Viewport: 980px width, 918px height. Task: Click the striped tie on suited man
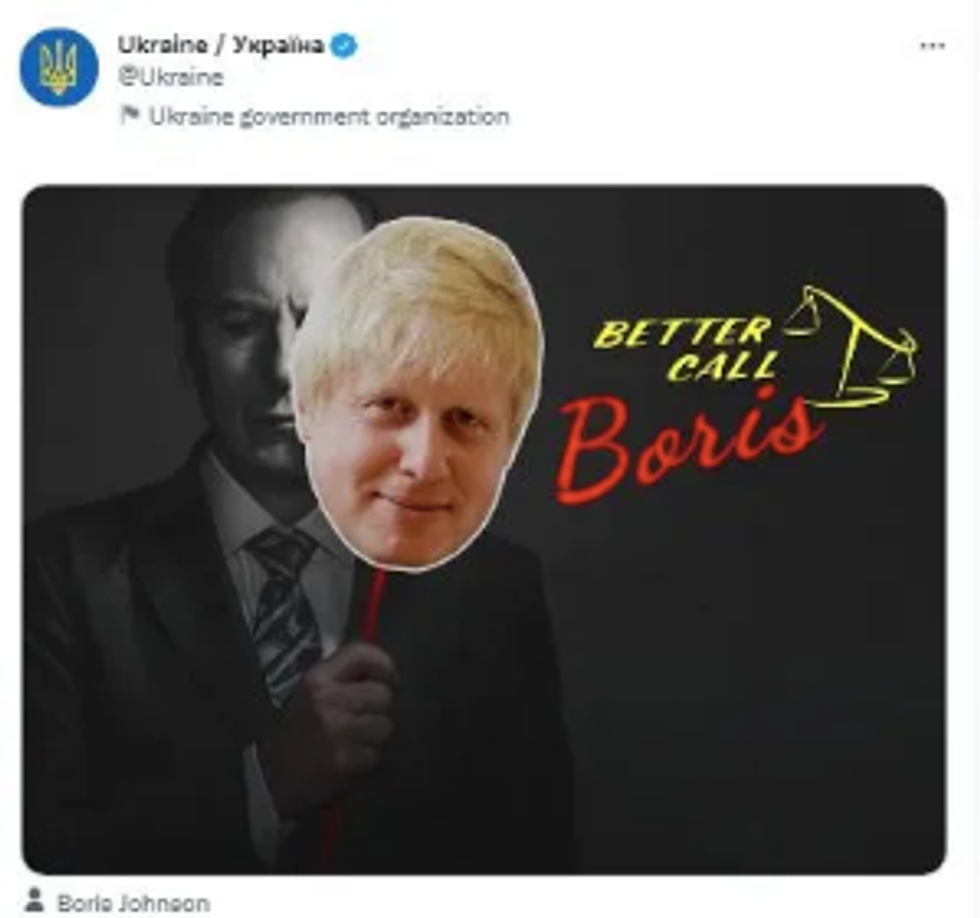[284, 616]
